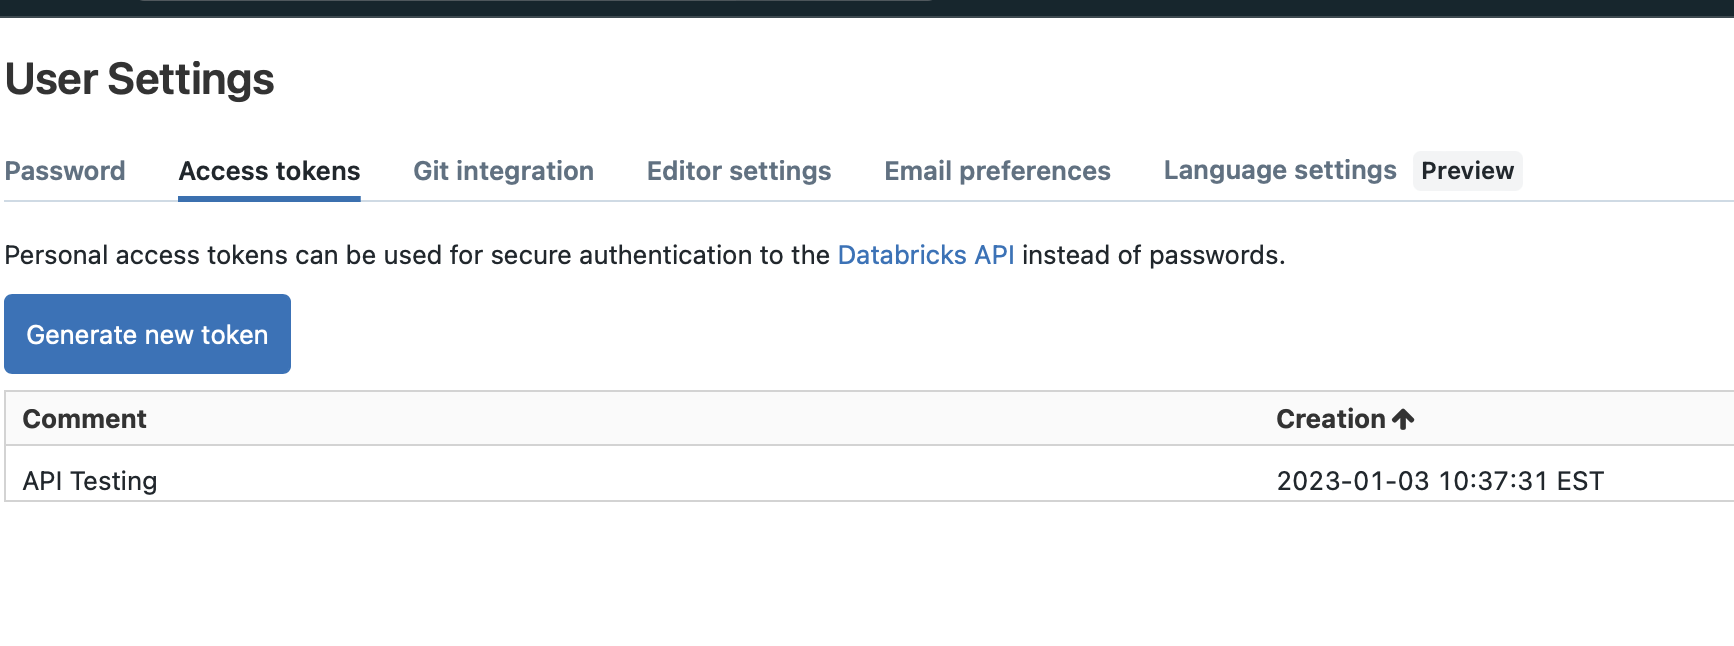Click the Comment column header
This screenshot has height=646, width=1734.
[x=85, y=419]
